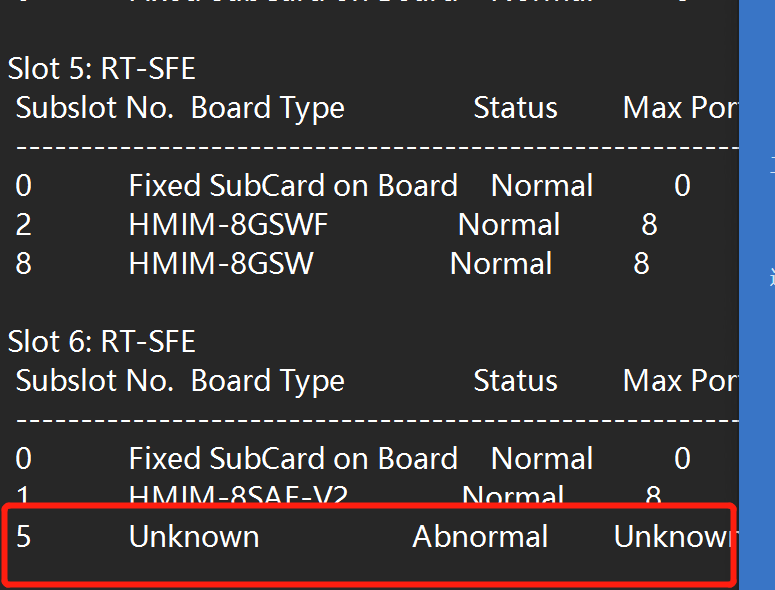775x590 pixels.
Task: Click the Normal status of HMIM-8GSW
Action: [501, 264]
